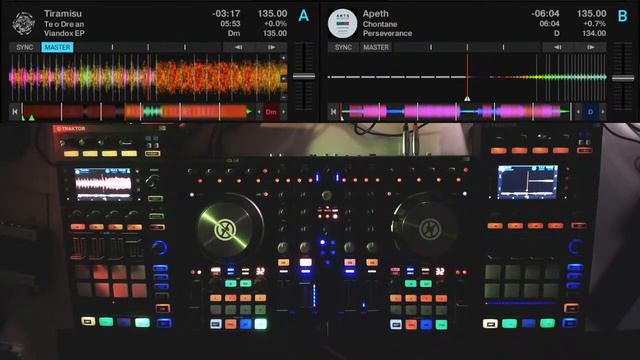640x360 pixels.
Task: Click the 'Chontane' artist name
Action: (380, 24)
